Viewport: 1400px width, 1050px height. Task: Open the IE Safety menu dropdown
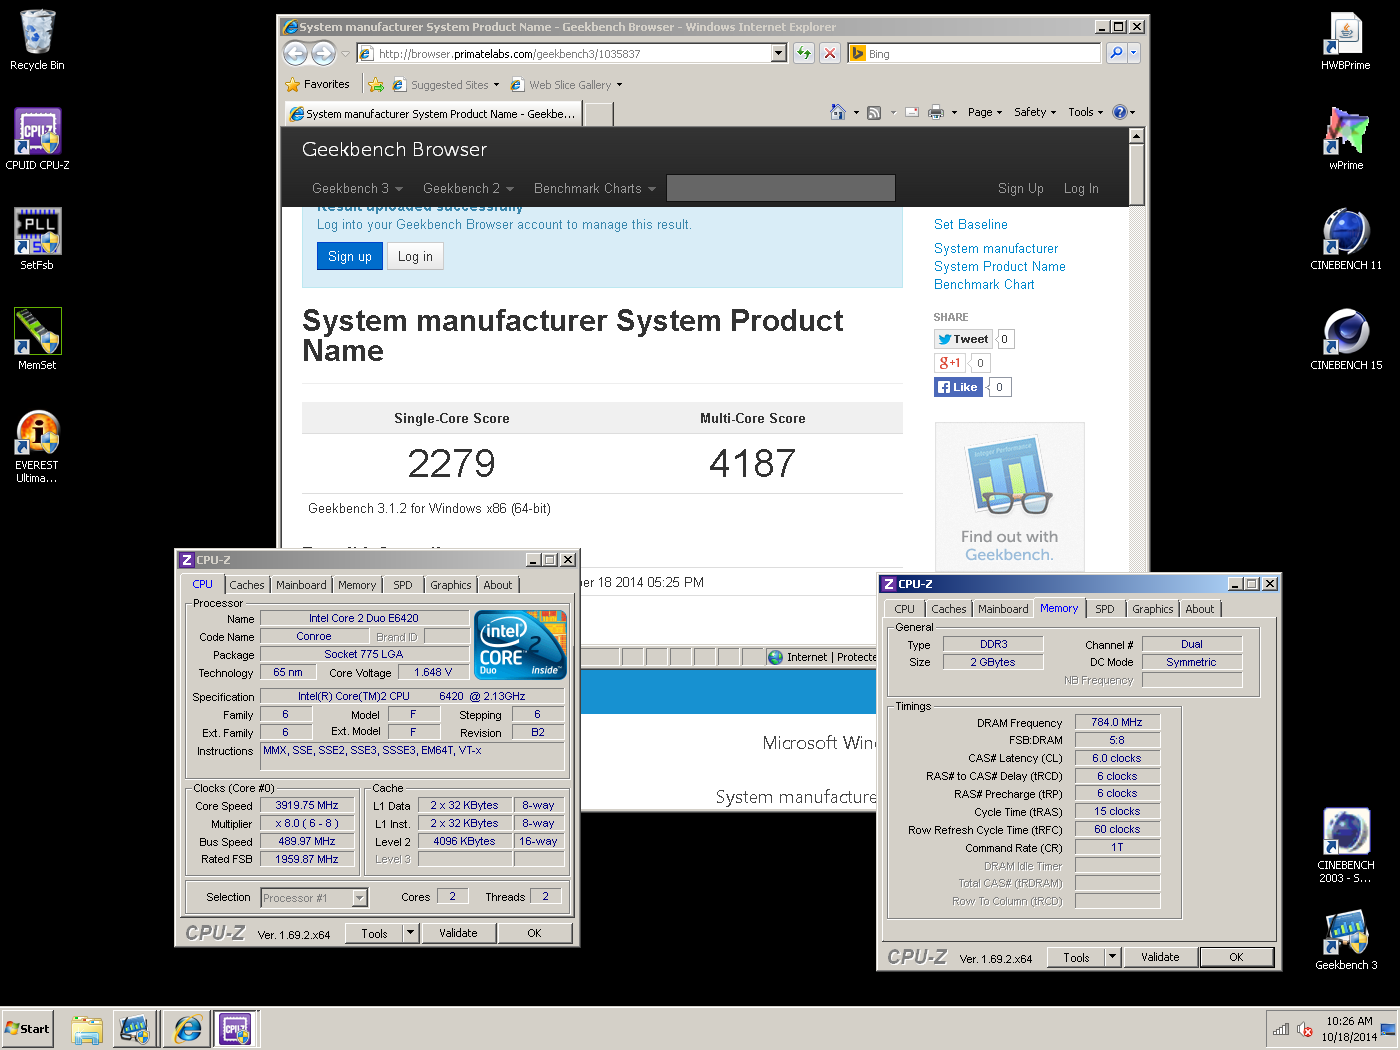pos(1035,112)
